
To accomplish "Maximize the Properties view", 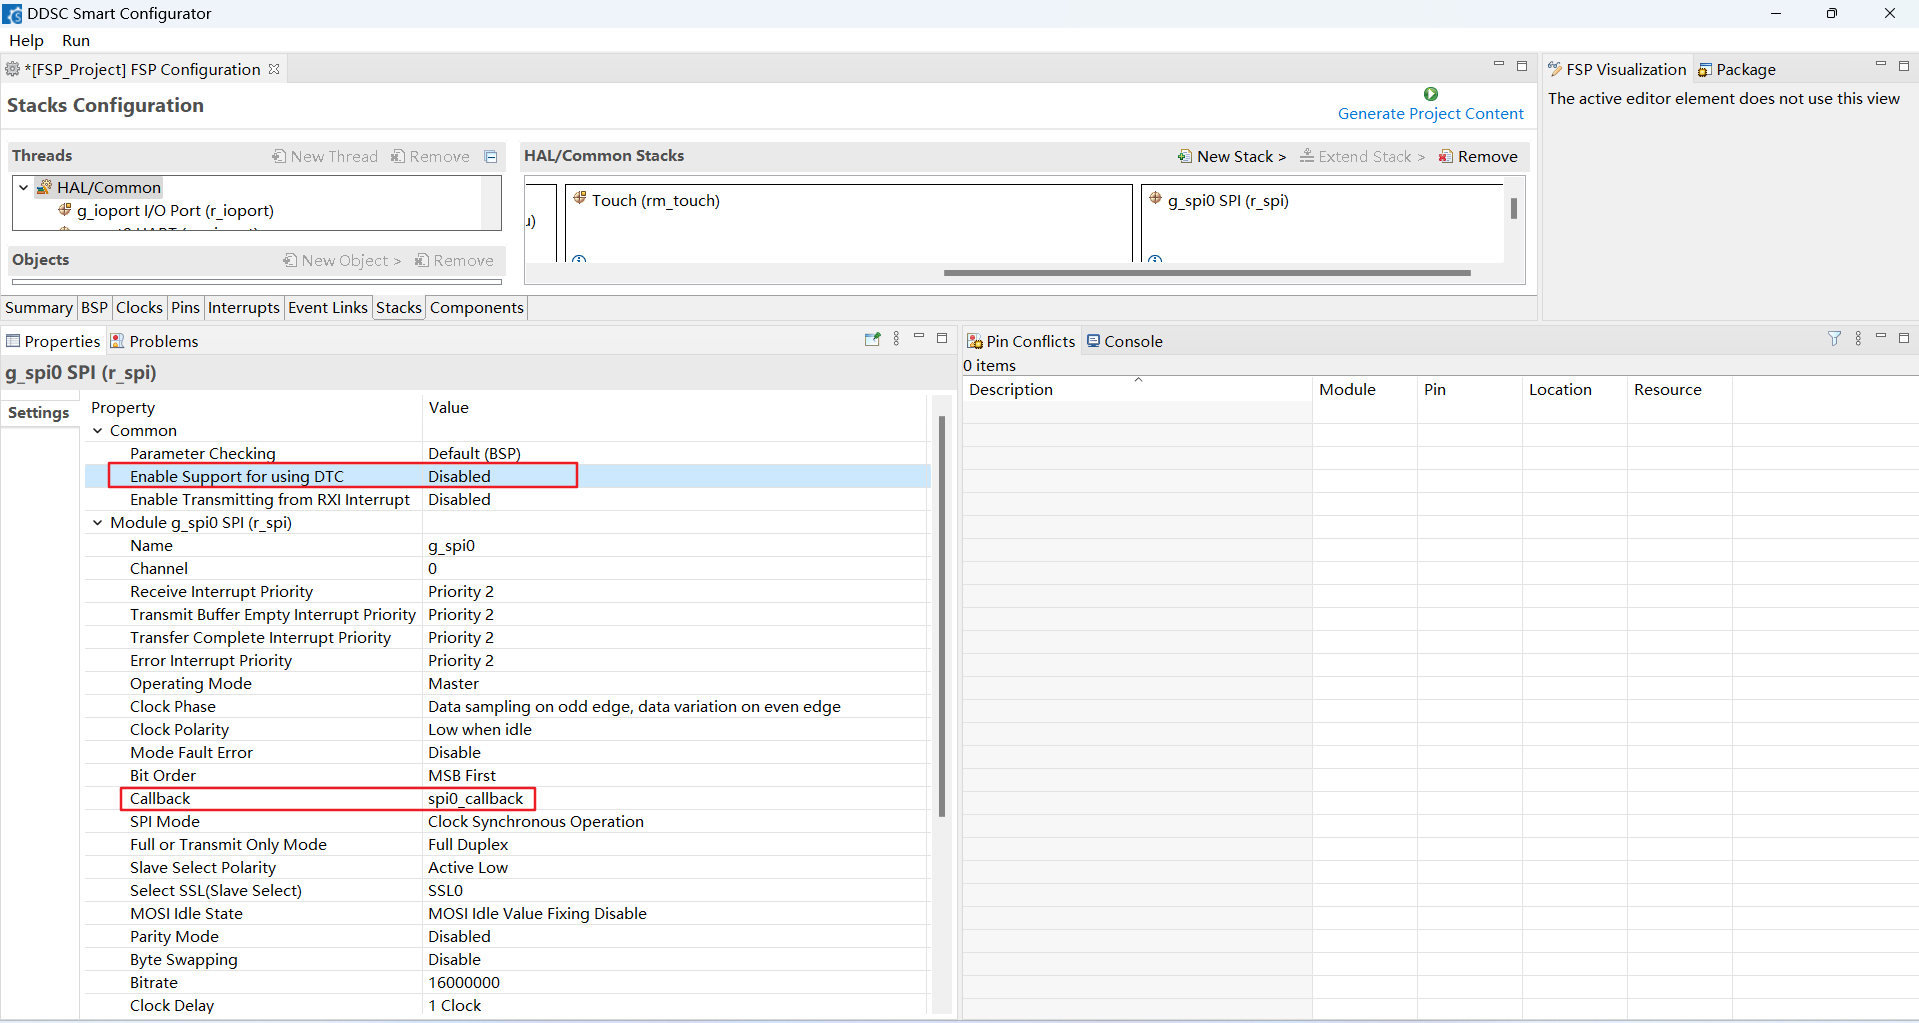I will click(942, 338).
